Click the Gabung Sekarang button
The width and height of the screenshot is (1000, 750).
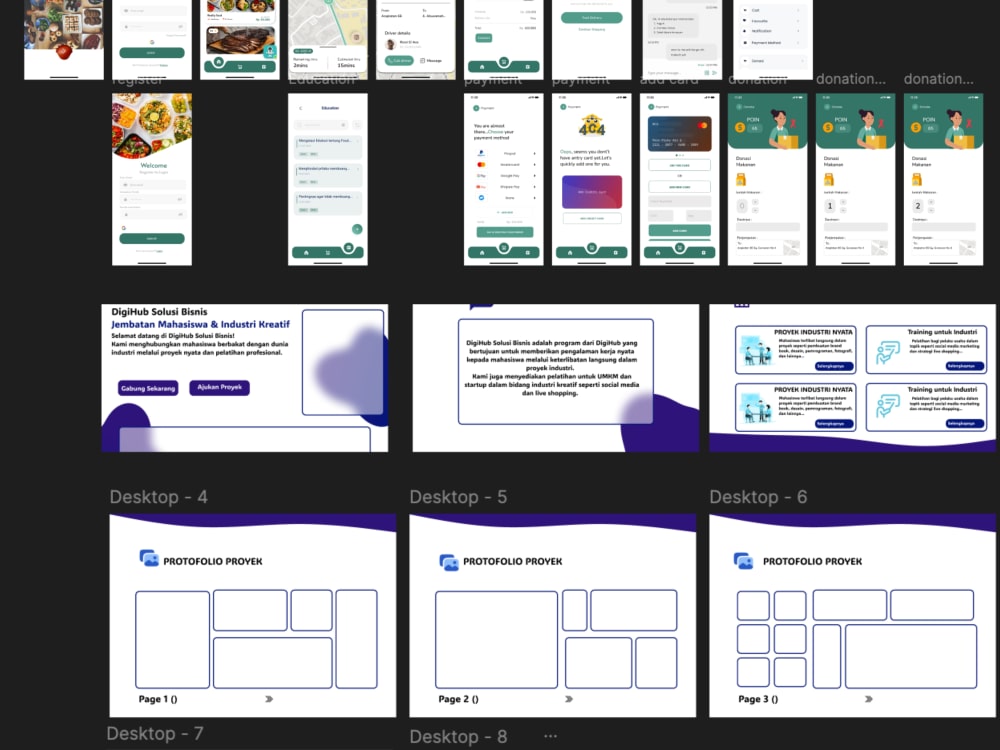point(148,388)
